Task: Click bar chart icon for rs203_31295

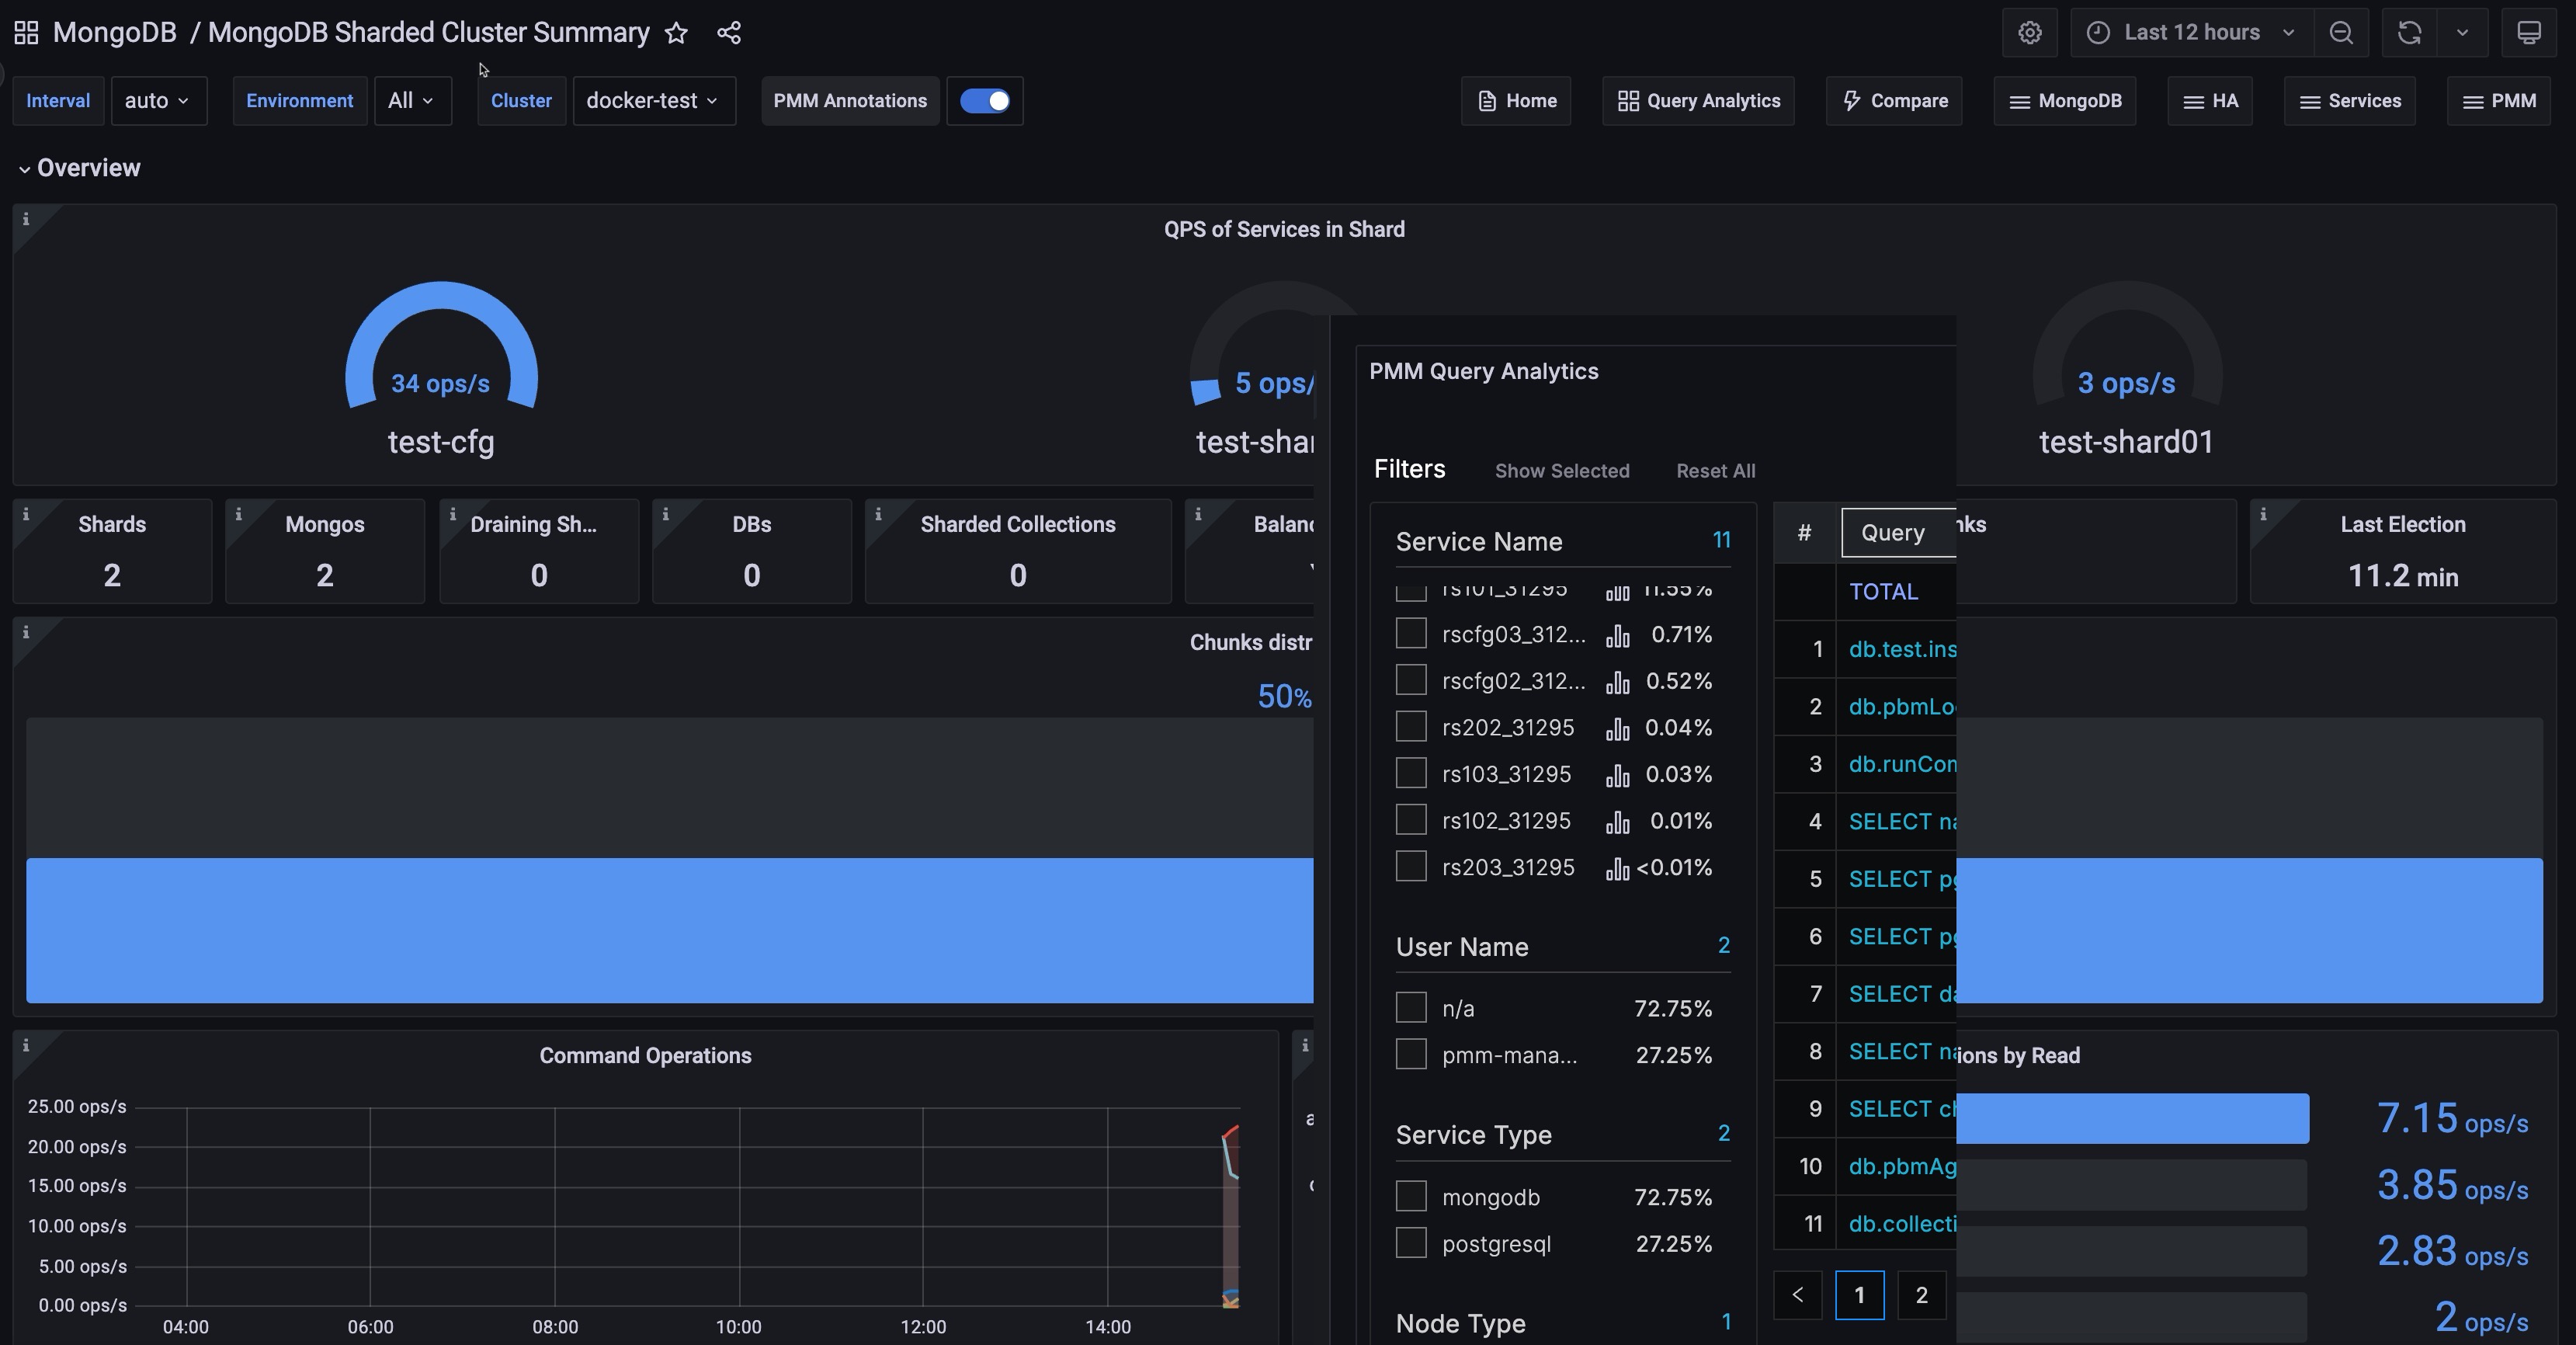Action: tap(1617, 868)
